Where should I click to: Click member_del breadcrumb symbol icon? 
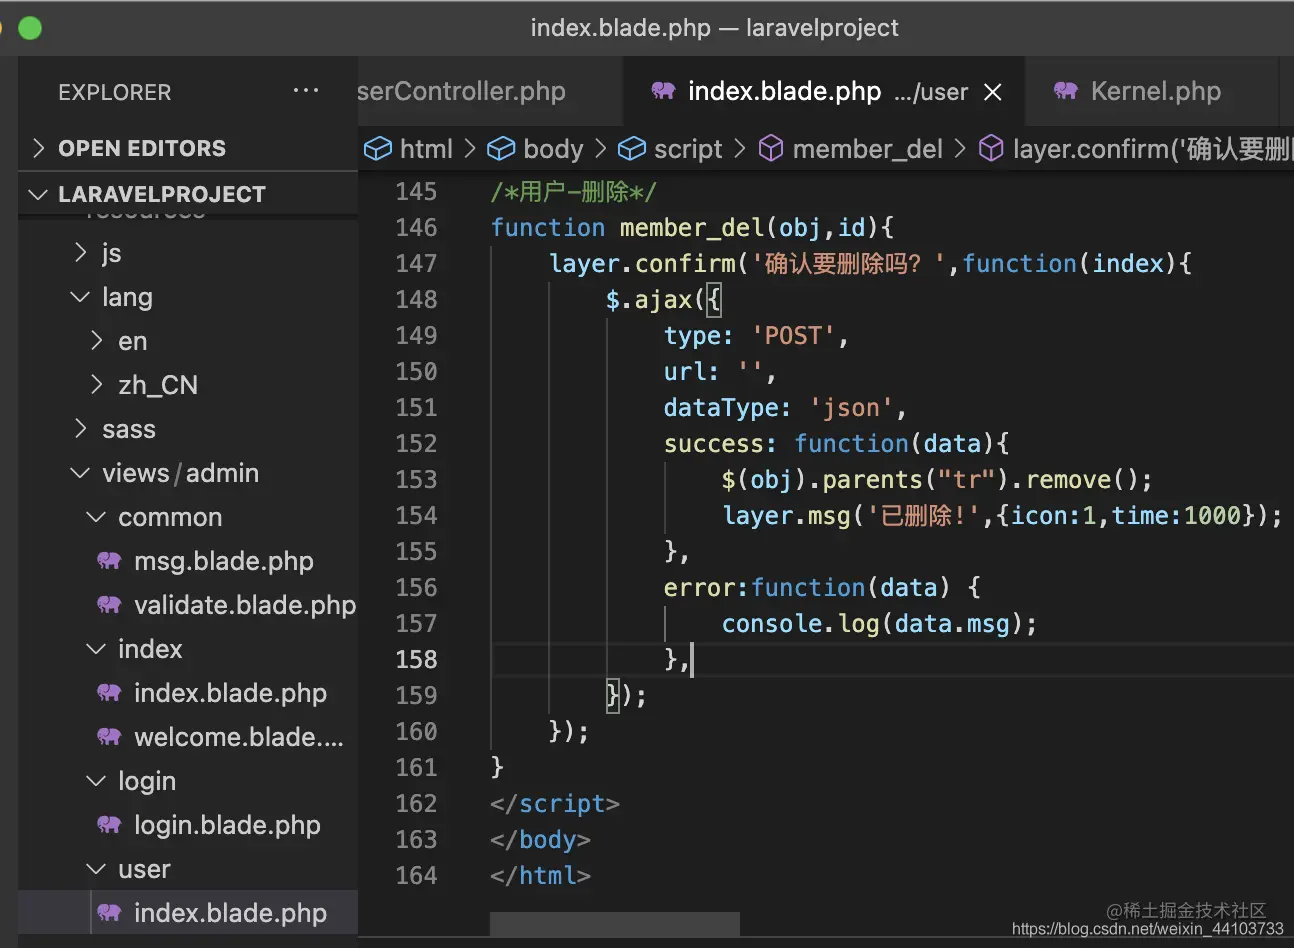[x=771, y=149]
